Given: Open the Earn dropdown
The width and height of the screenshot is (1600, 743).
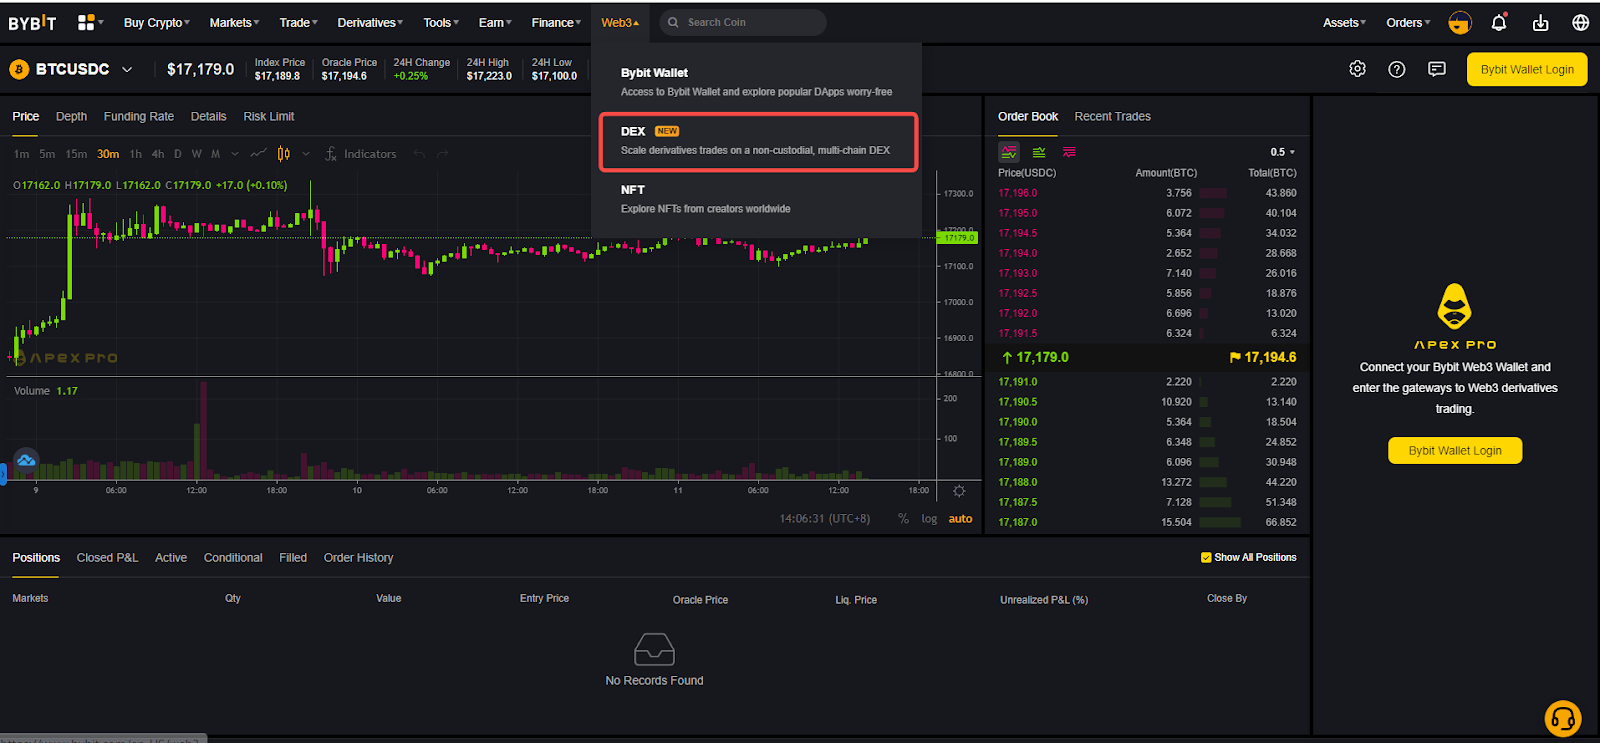Looking at the screenshot, I should click(x=495, y=22).
